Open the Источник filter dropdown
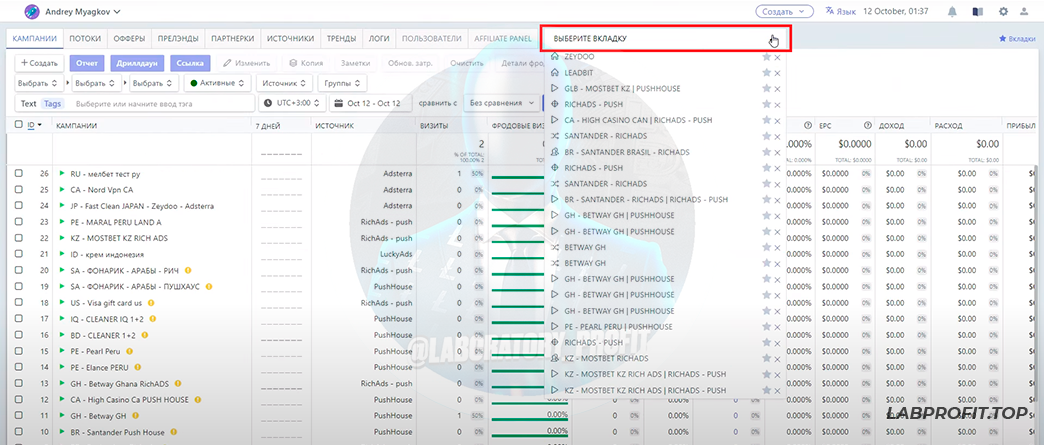Screen dimensions: 1044x445 pos(283,83)
